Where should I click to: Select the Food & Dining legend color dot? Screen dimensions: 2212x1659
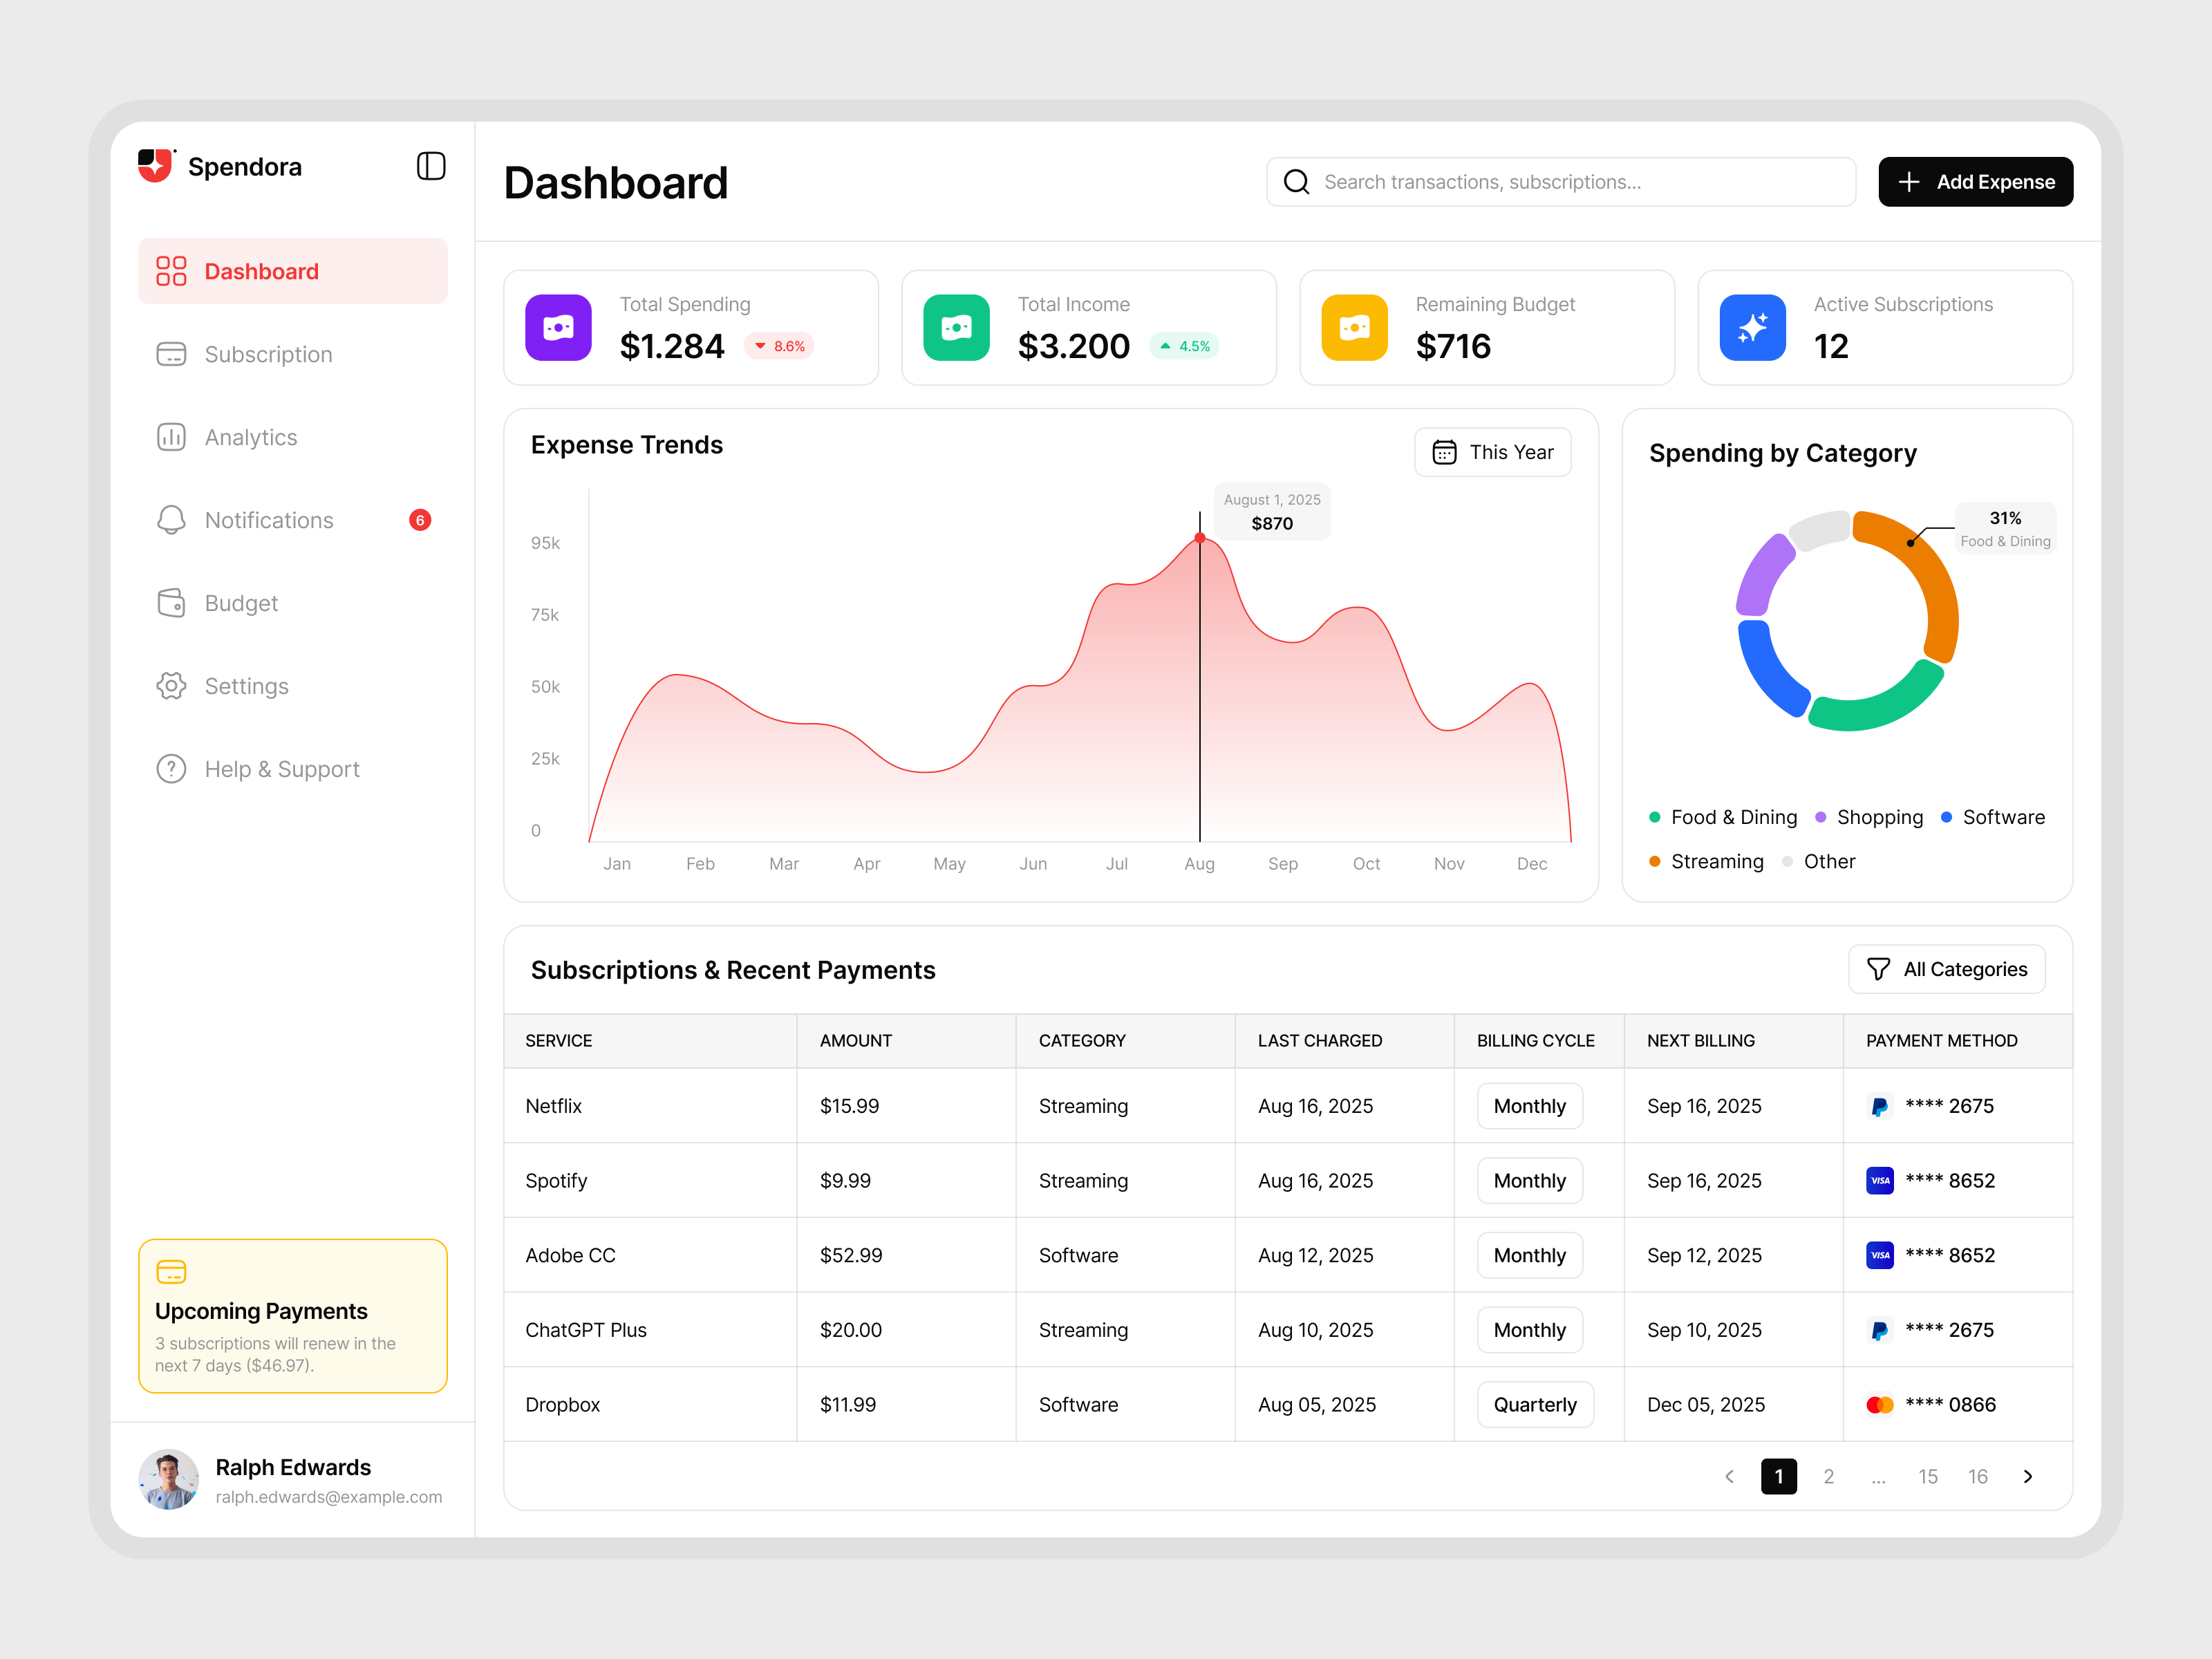(x=1655, y=817)
